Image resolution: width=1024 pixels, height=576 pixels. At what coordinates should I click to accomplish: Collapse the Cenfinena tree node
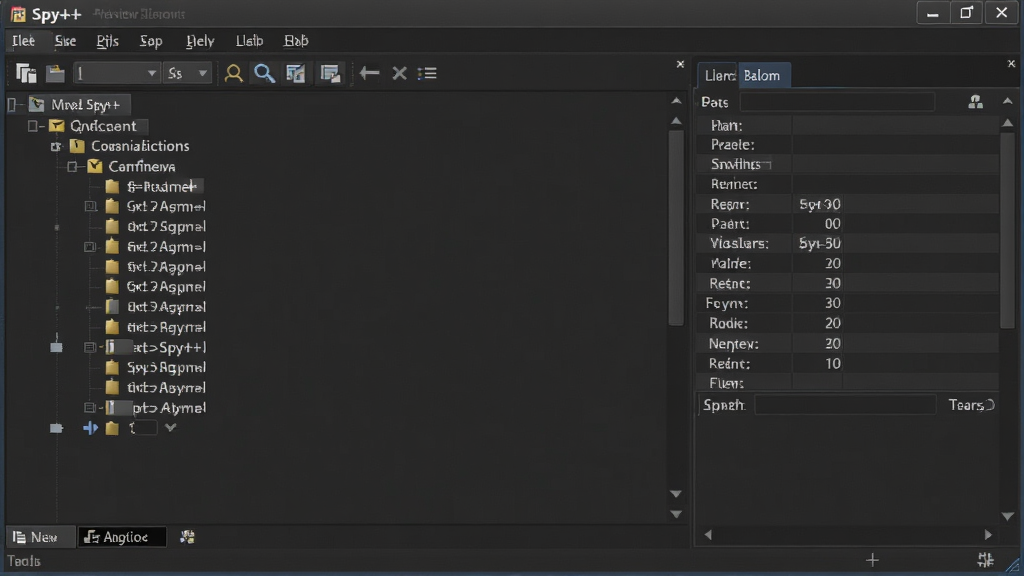coord(72,167)
